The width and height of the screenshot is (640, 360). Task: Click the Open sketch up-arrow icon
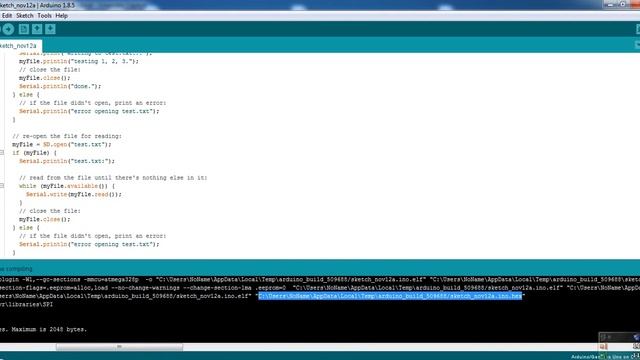pyautogui.click(x=37, y=29)
